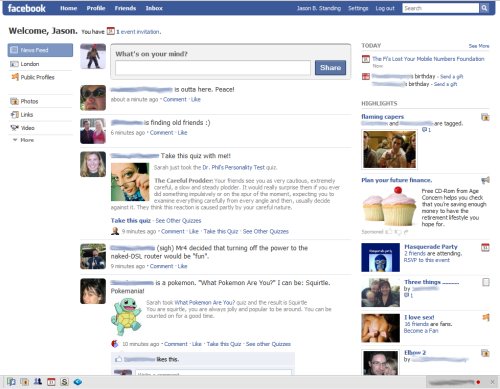Open the Friends tab in top navigation
The width and height of the screenshot is (500, 389).
click(125, 8)
